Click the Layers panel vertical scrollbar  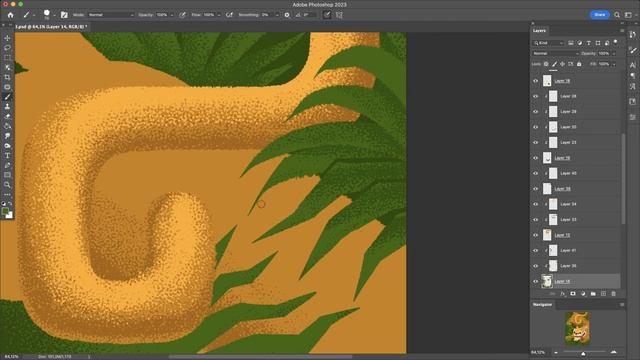click(x=623, y=179)
